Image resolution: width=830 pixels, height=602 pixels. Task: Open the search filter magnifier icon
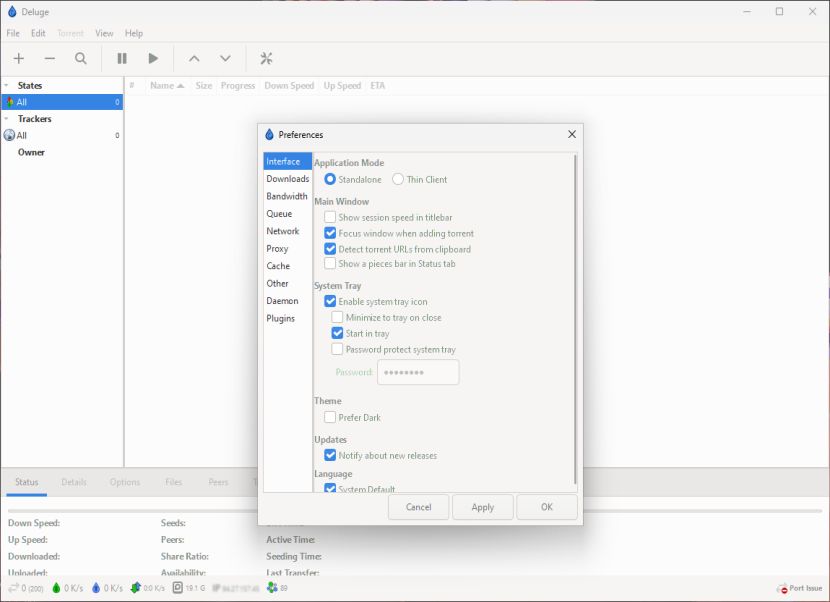click(80, 58)
